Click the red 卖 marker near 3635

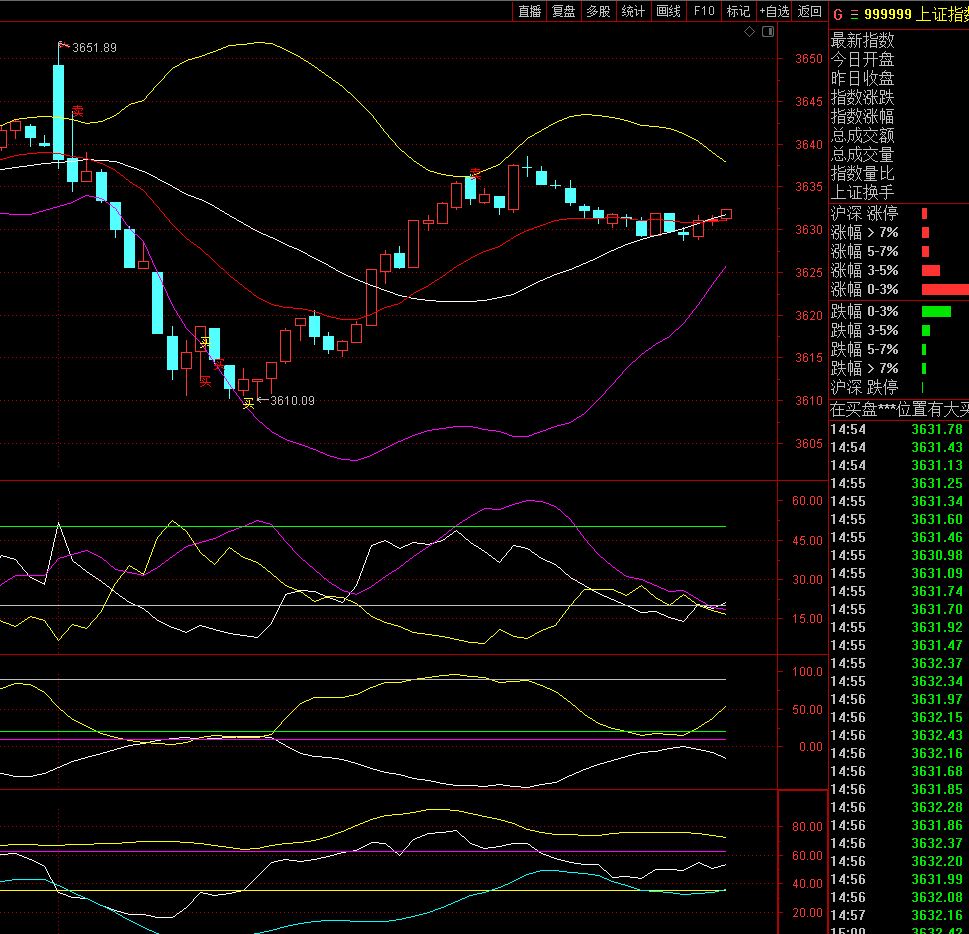475,174
